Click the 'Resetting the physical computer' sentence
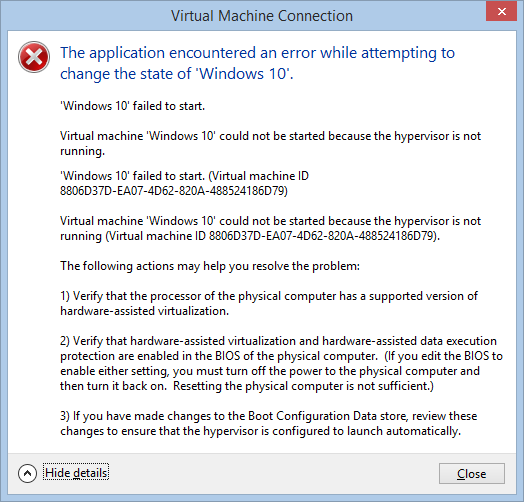 tap(303, 386)
